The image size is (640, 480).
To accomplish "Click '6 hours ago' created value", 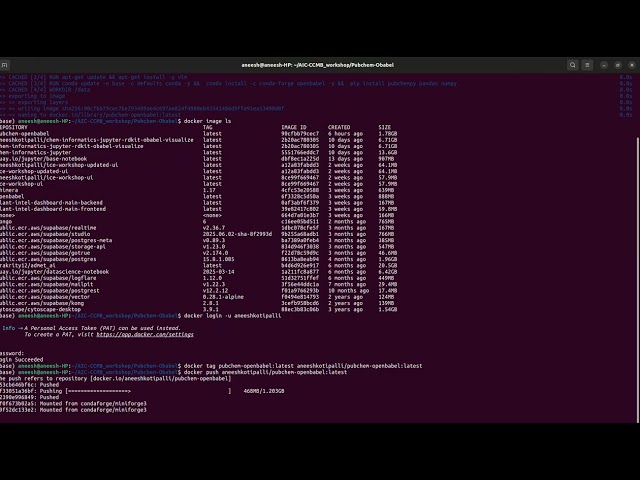I will [345, 133].
